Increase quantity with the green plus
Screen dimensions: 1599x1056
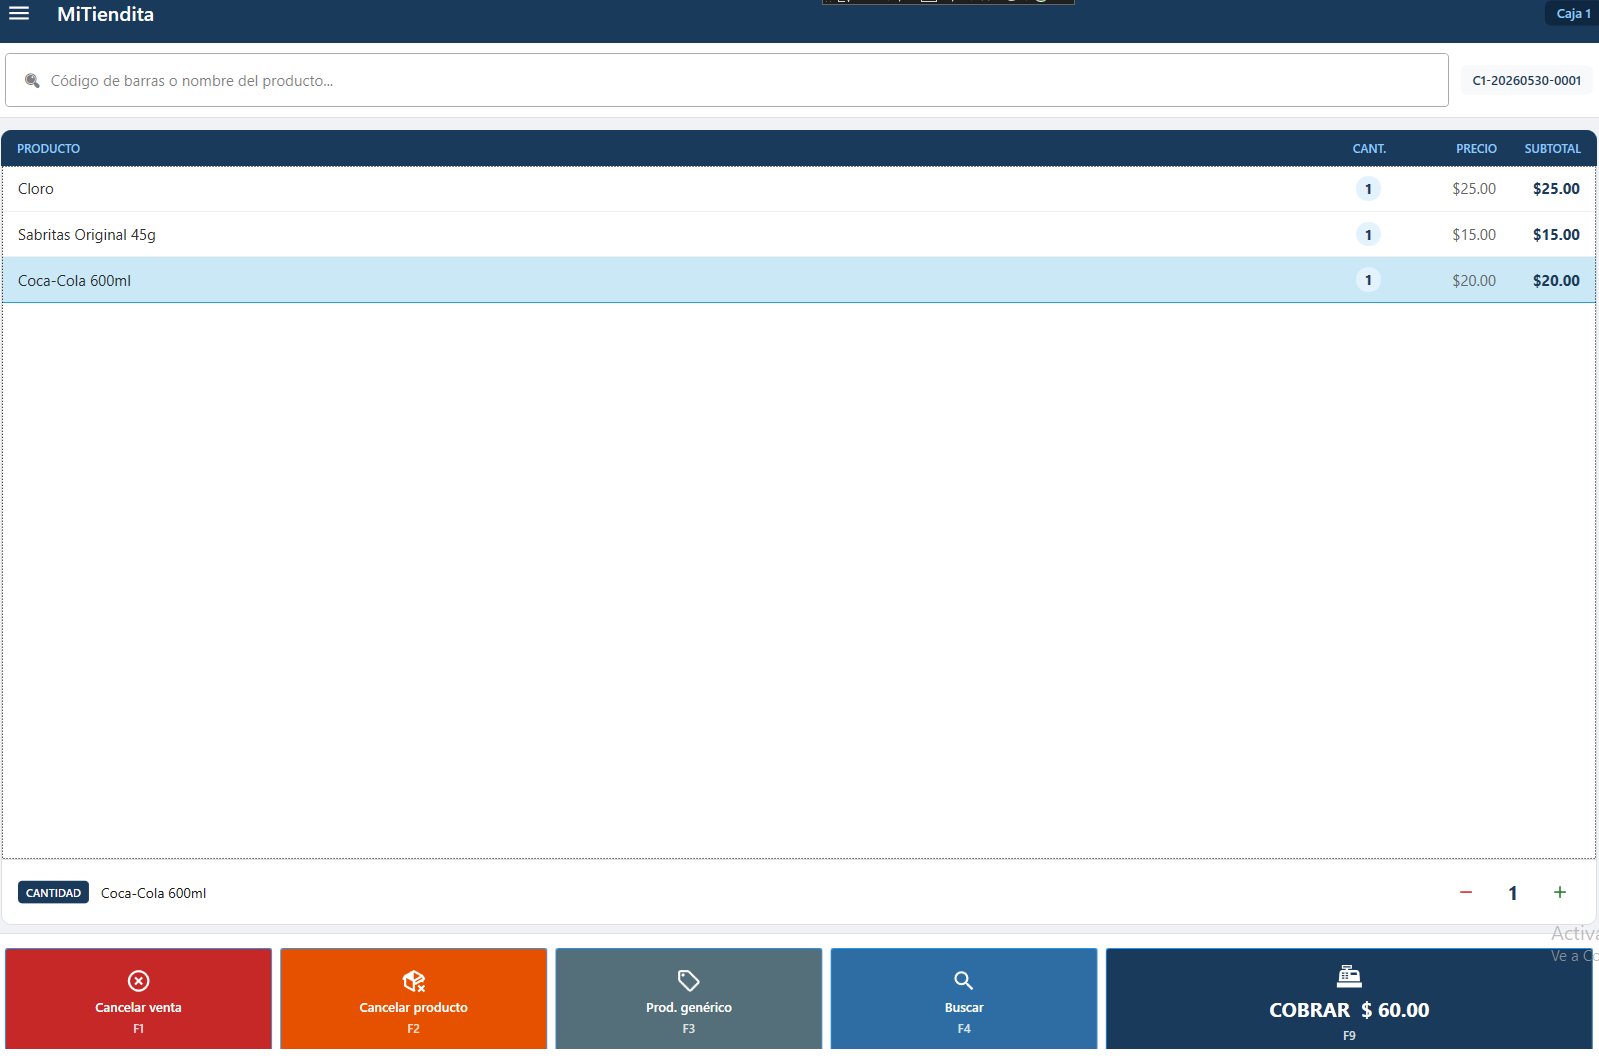[x=1560, y=892]
